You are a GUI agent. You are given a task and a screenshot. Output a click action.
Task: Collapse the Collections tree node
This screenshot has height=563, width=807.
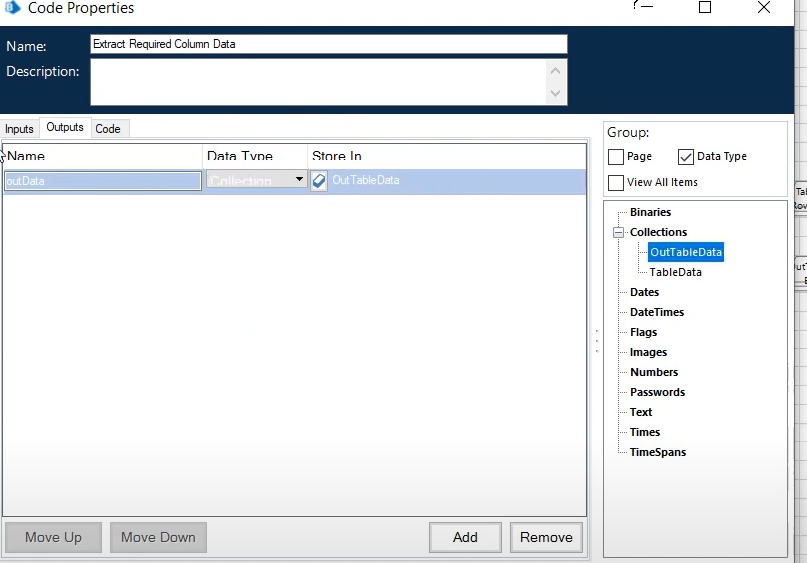pyautogui.click(x=618, y=232)
